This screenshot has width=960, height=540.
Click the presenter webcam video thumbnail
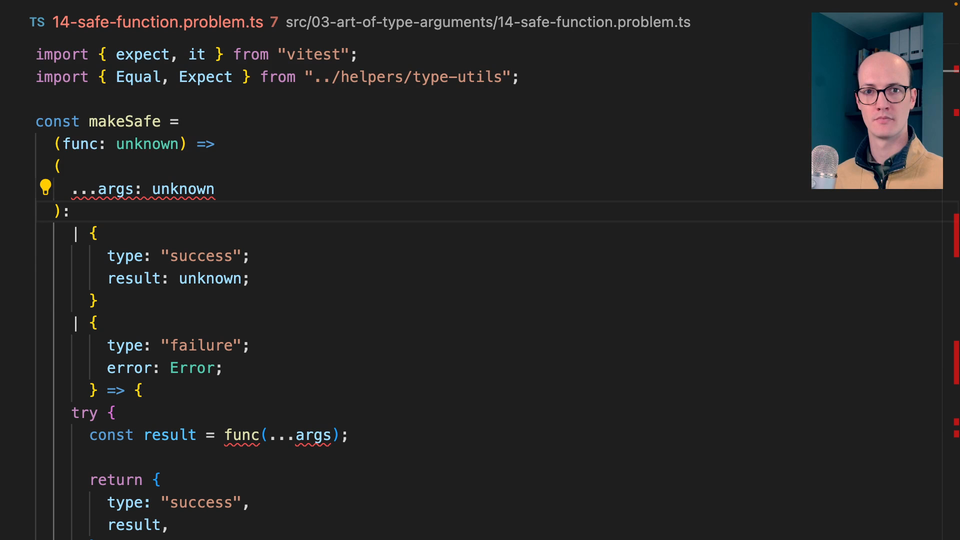tap(876, 100)
